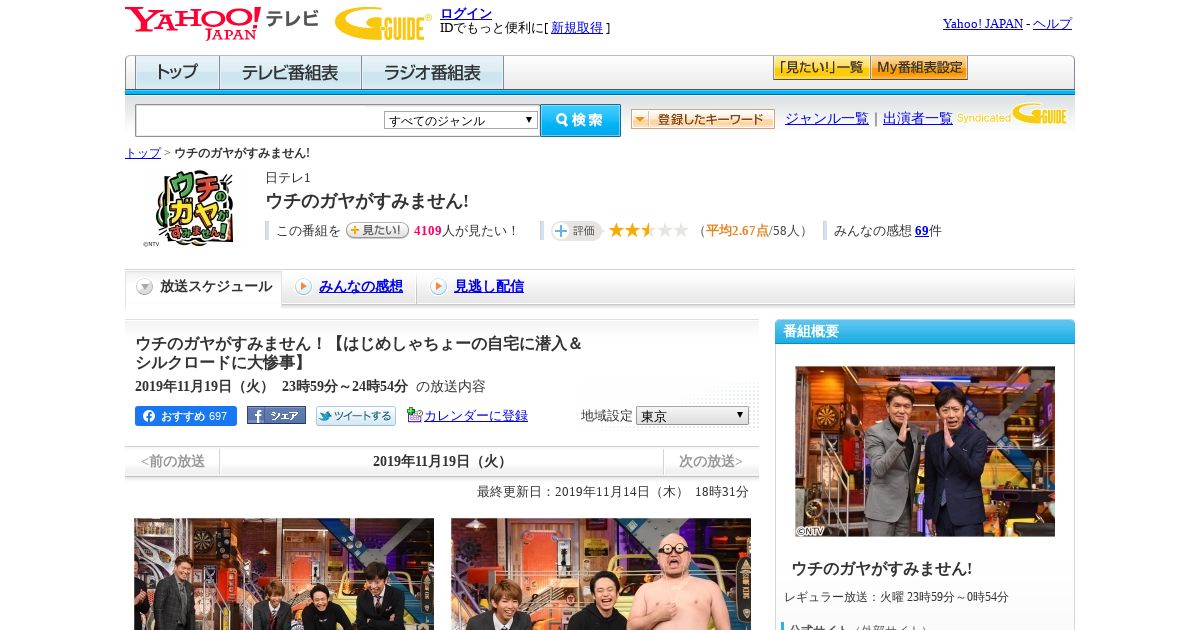1200x630 pixels.
Task: Click the 評価 plus rating button
Action: click(x=576, y=231)
